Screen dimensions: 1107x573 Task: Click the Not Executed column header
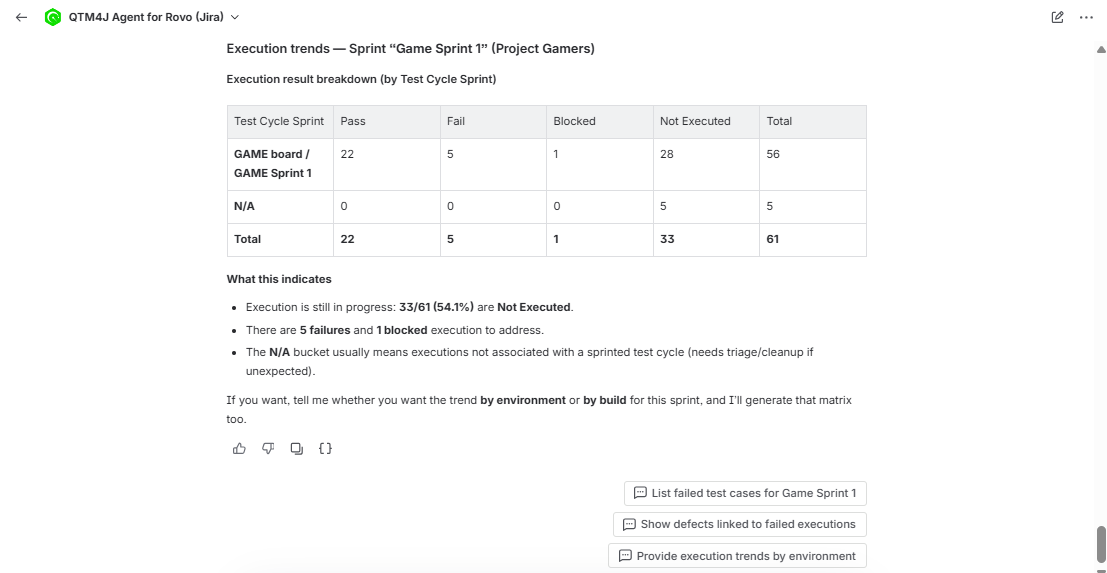pyautogui.click(x=706, y=121)
